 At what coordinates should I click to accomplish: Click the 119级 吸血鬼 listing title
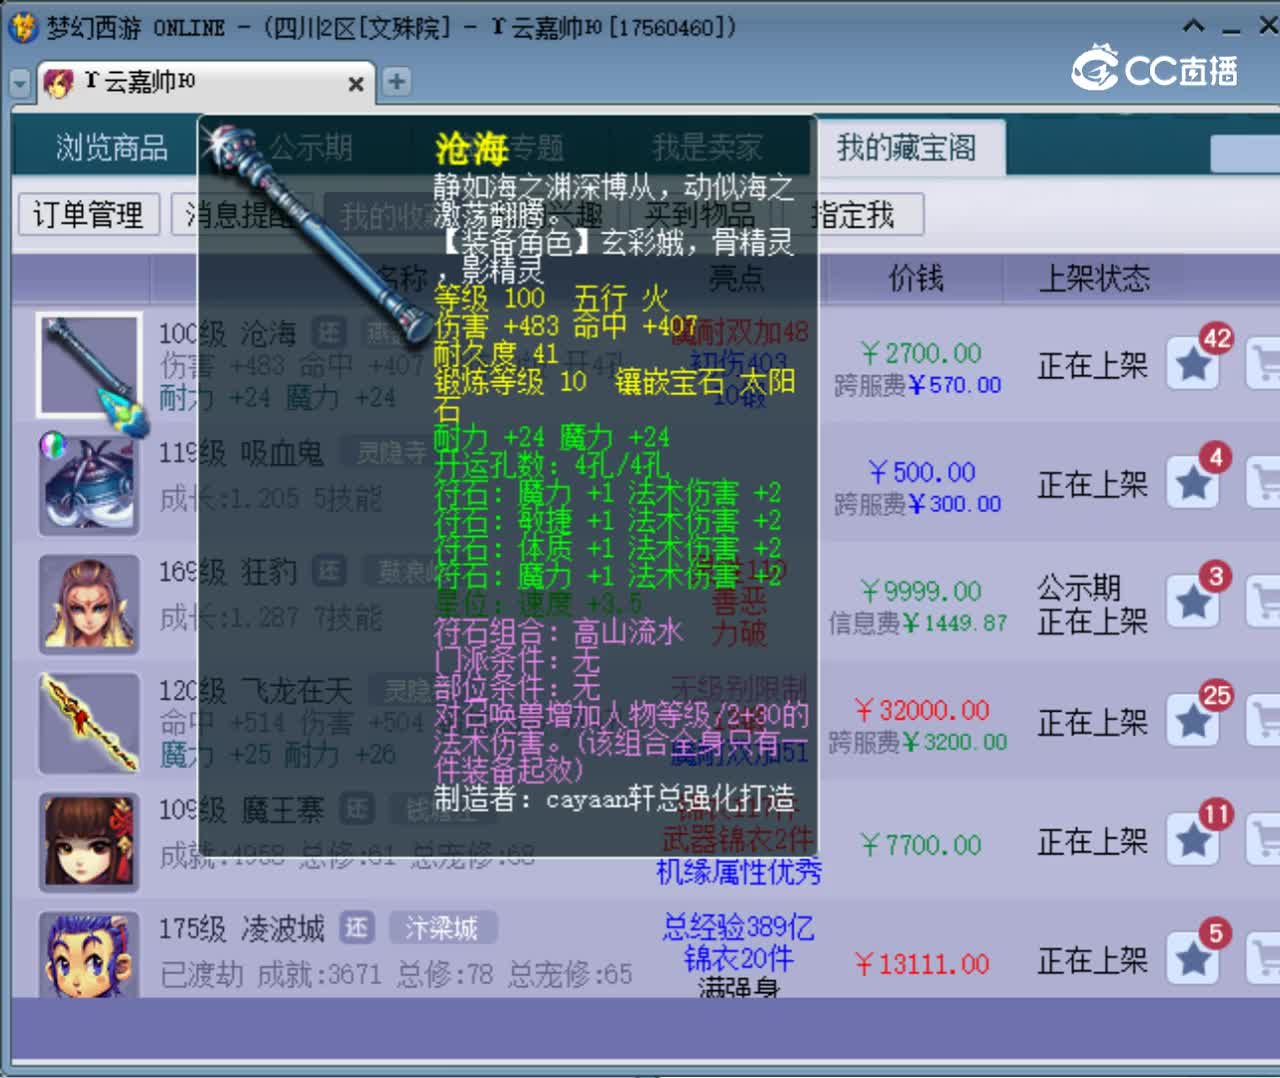tap(241, 453)
